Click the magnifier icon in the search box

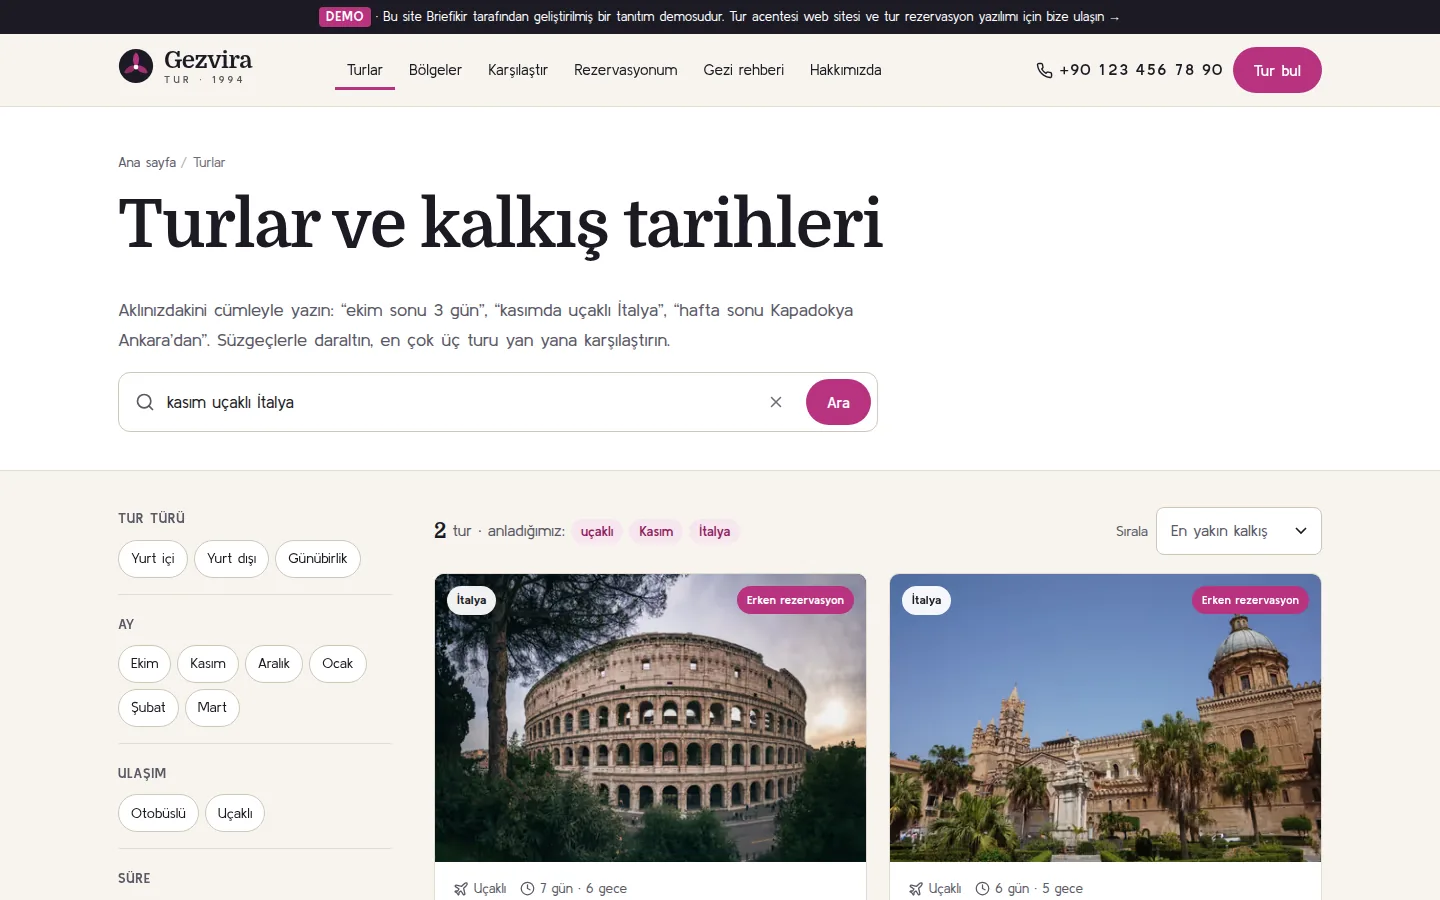coord(145,402)
